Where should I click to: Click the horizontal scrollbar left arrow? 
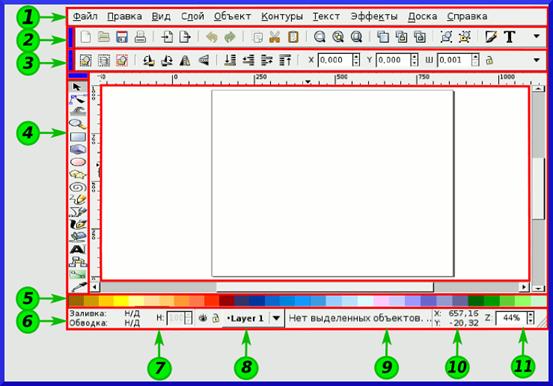(95, 287)
